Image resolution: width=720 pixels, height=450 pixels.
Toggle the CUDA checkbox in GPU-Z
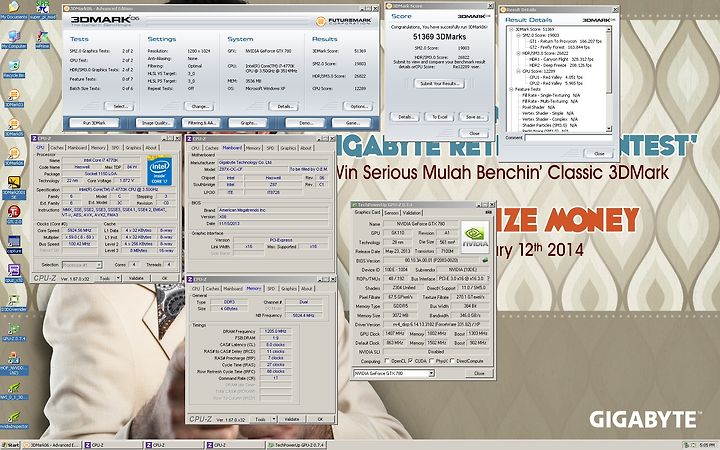(x=411, y=361)
